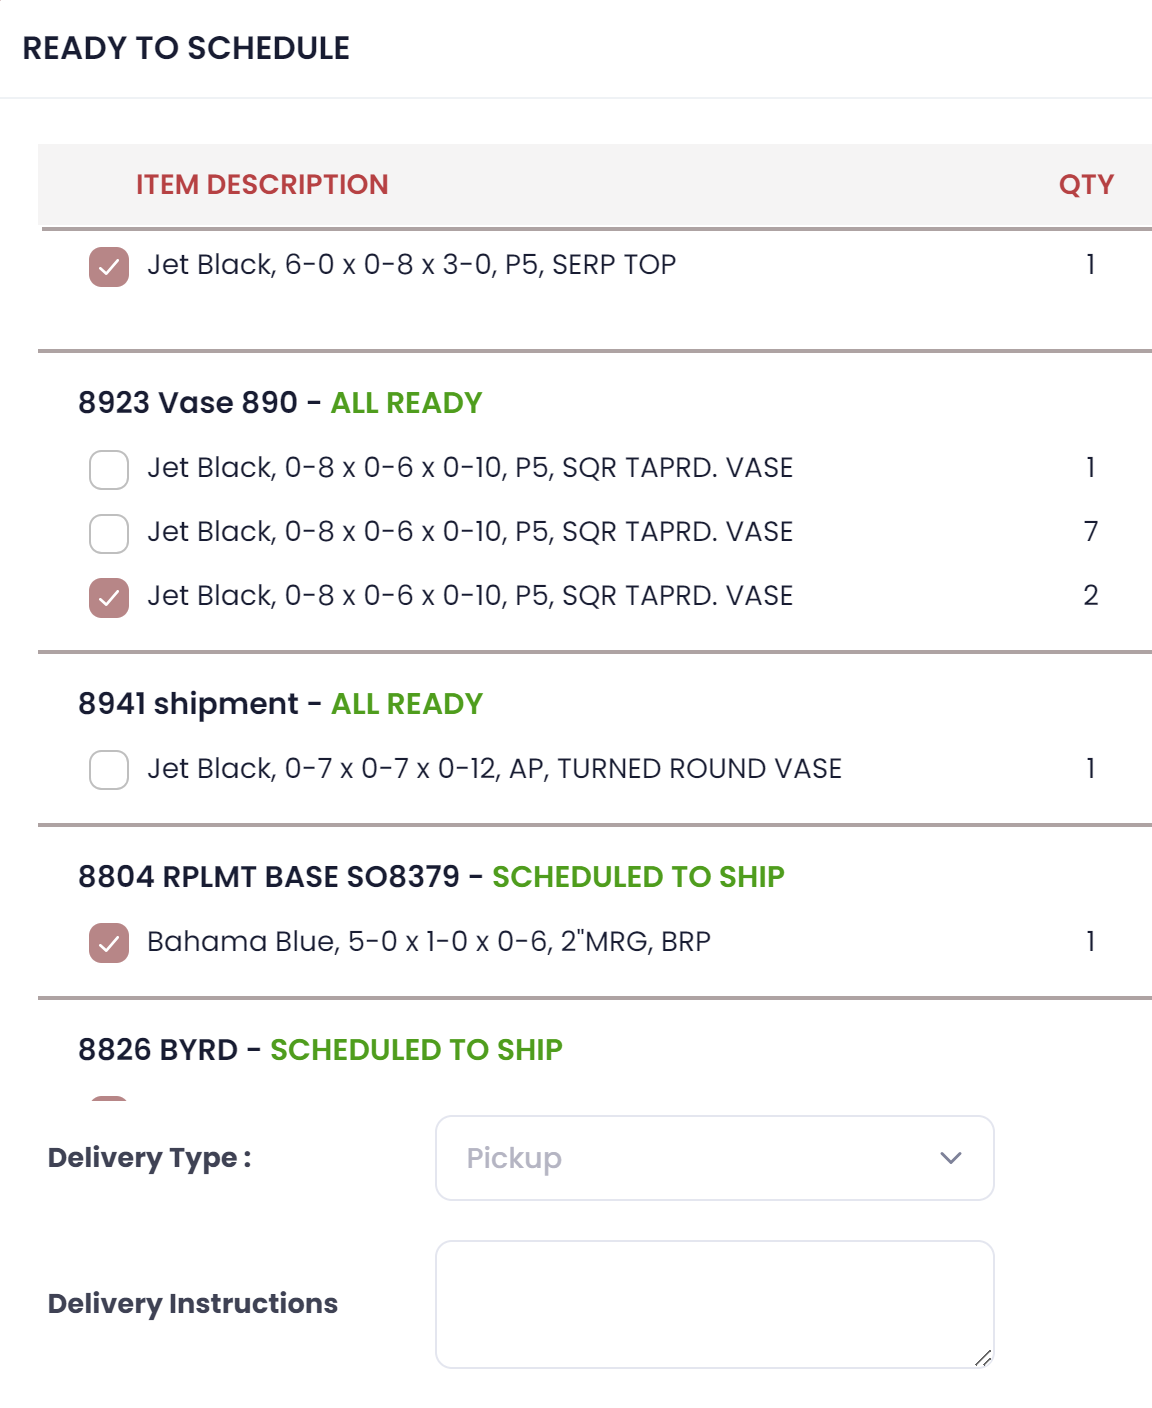The image size is (1152, 1408).
Task: Uncheck the Bahama Blue BRP item checkbox
Action: click(109, 943)
